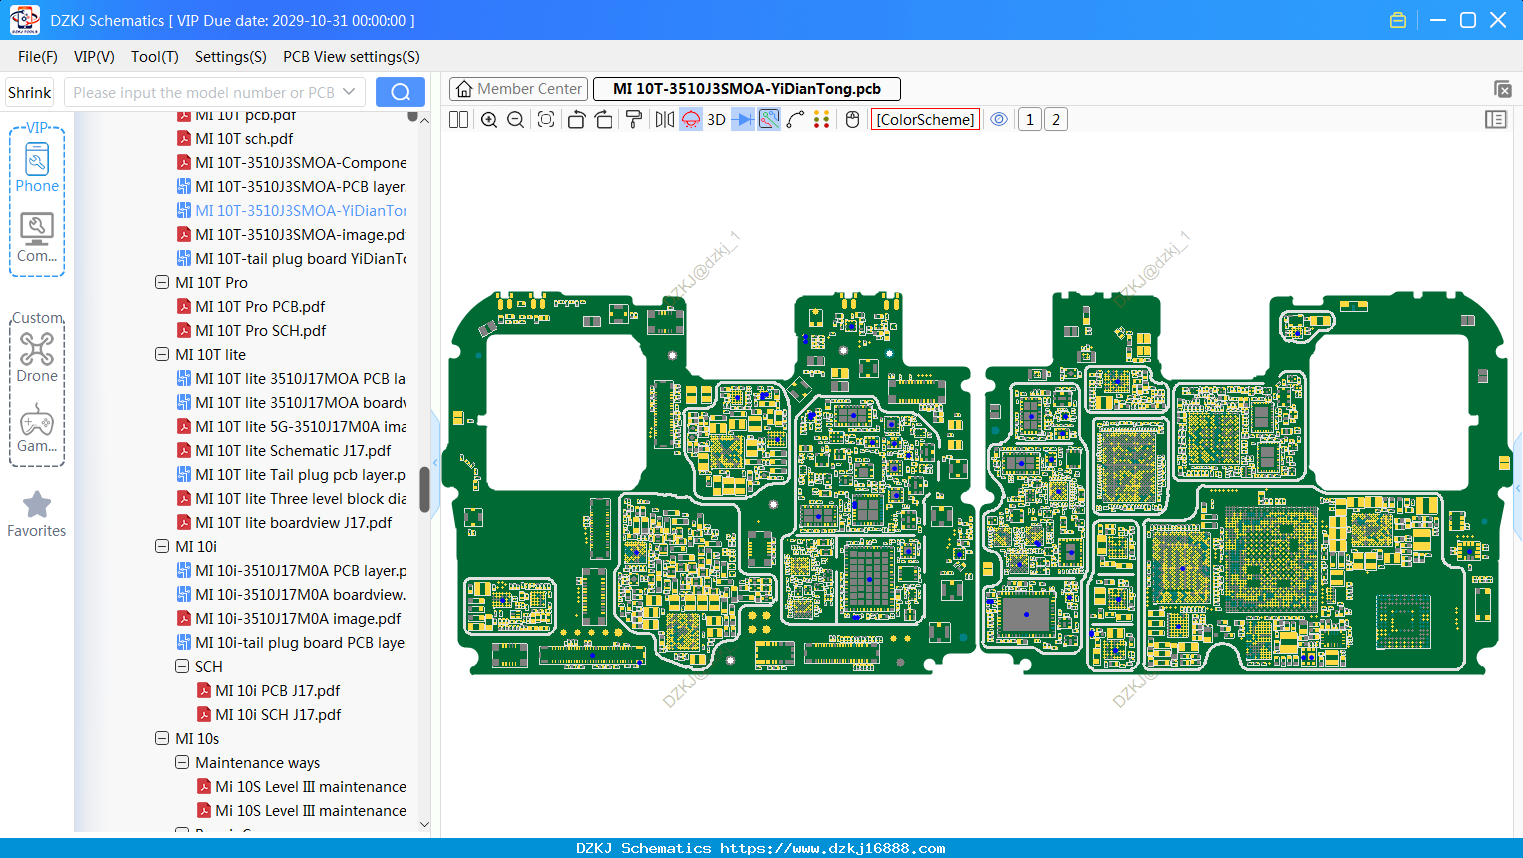The width and height of the screenshot is (1523, 858).
Task: Open the File(F) menu
Action: point(38,57)
